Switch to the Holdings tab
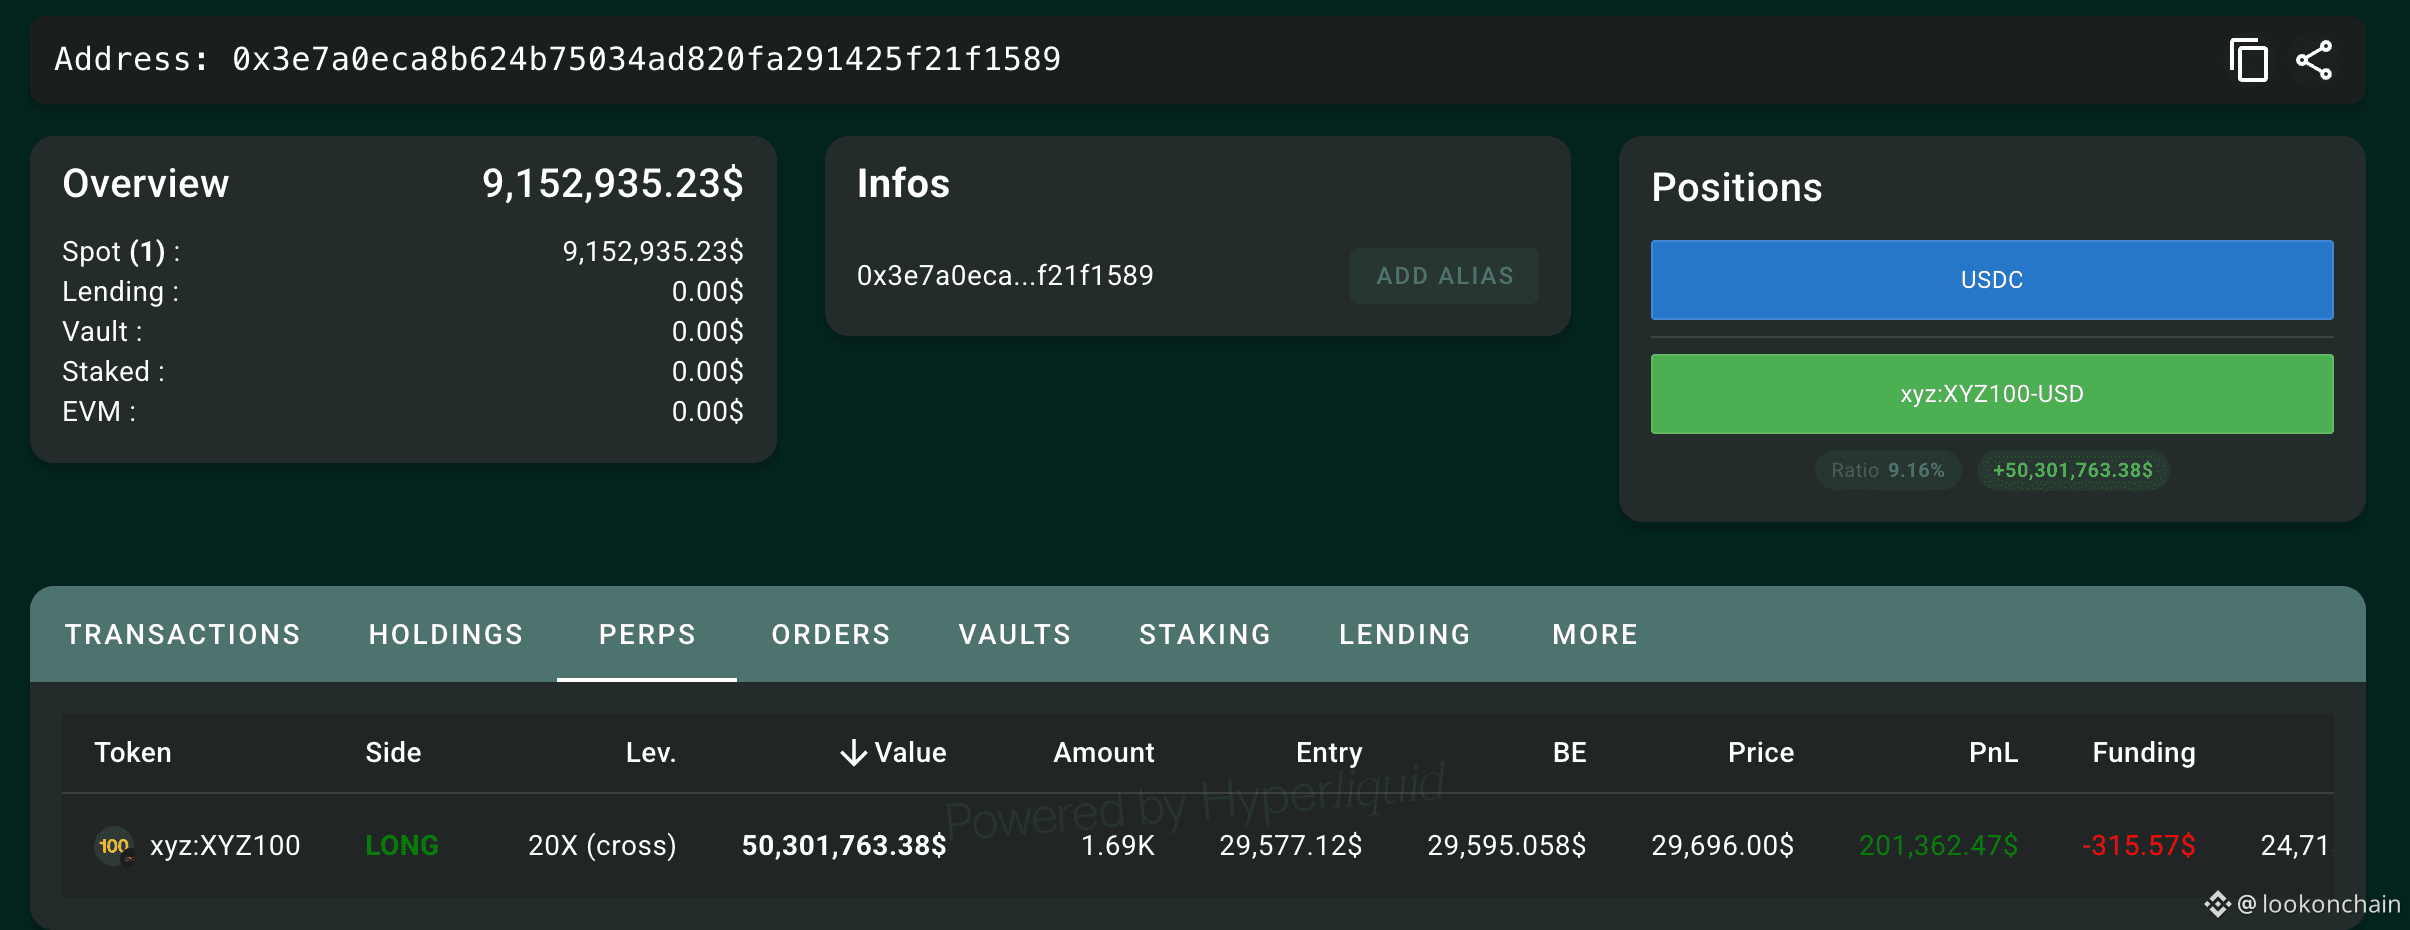The width and height of the screenshot is (2410, 930). (x=446, y=634)
